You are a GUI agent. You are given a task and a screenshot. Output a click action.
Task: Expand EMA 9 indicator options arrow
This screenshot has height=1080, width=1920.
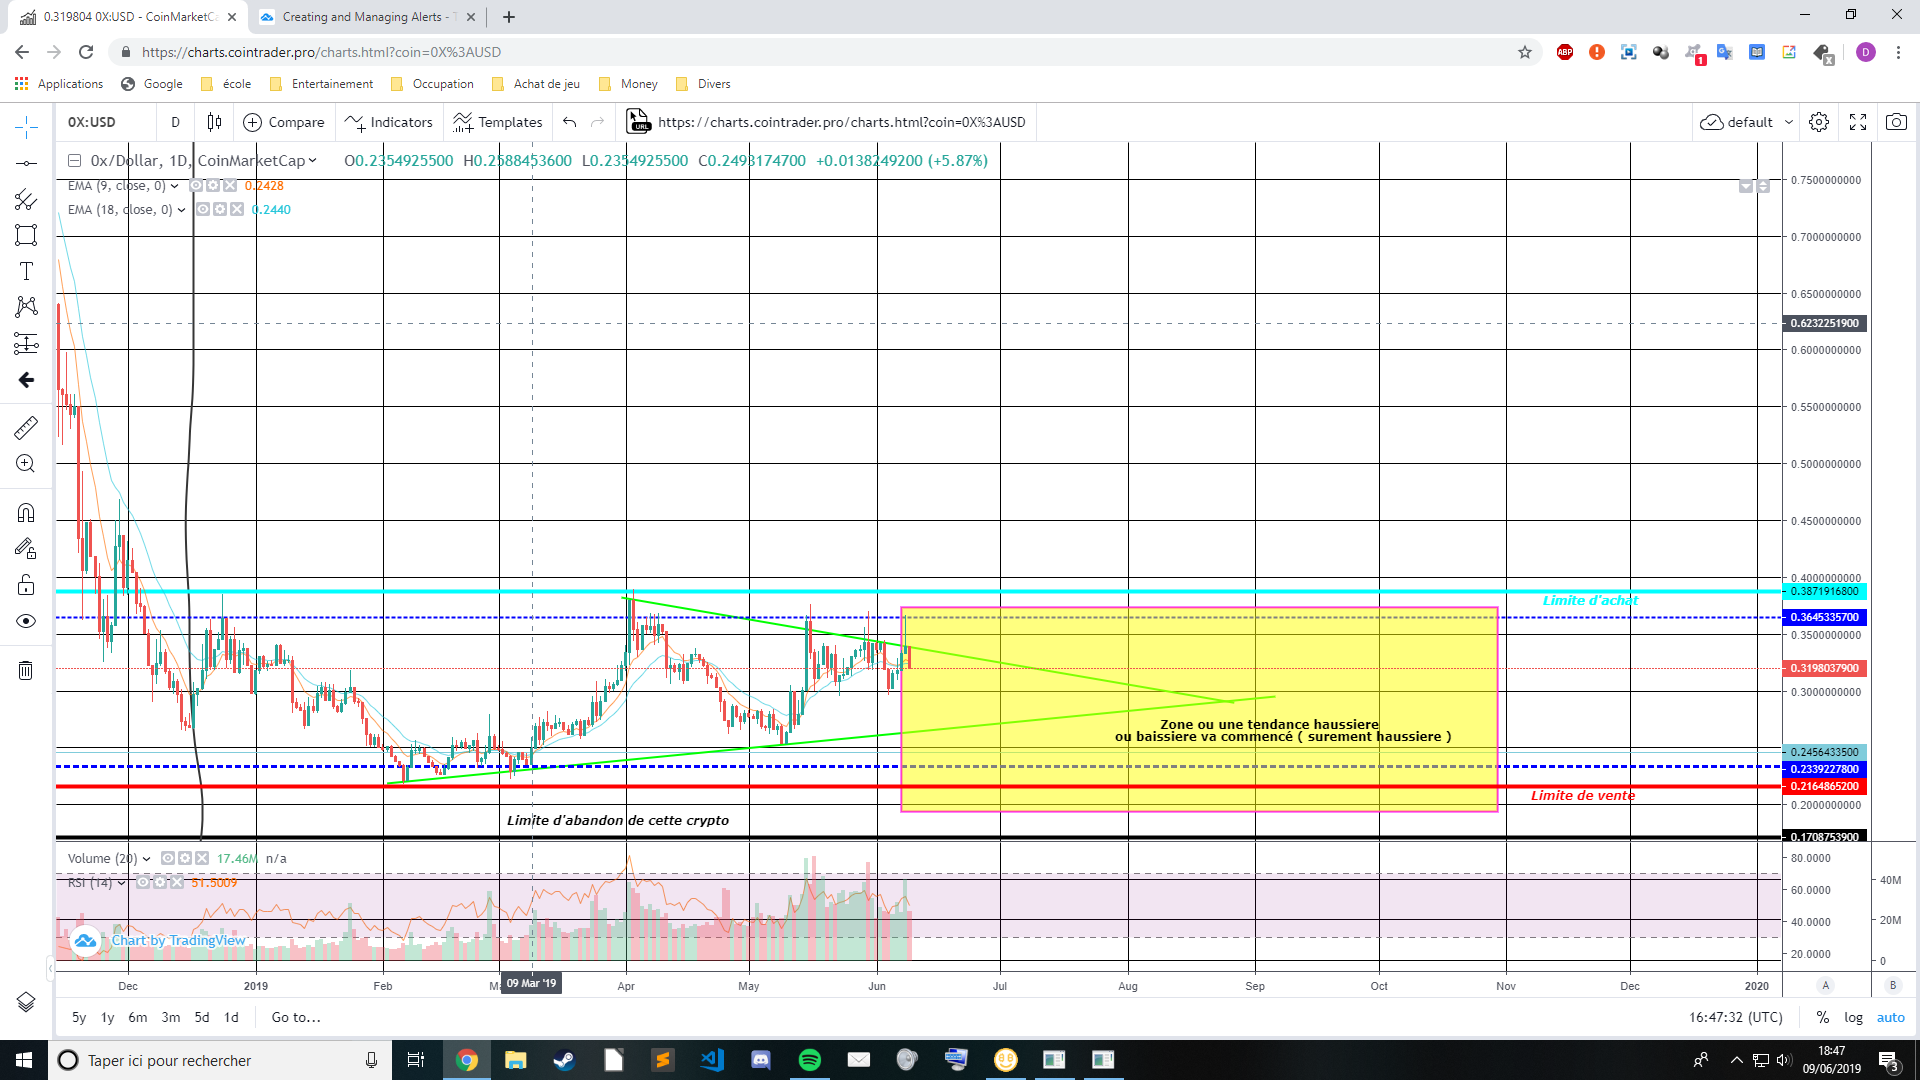click(x=175, y=186)
